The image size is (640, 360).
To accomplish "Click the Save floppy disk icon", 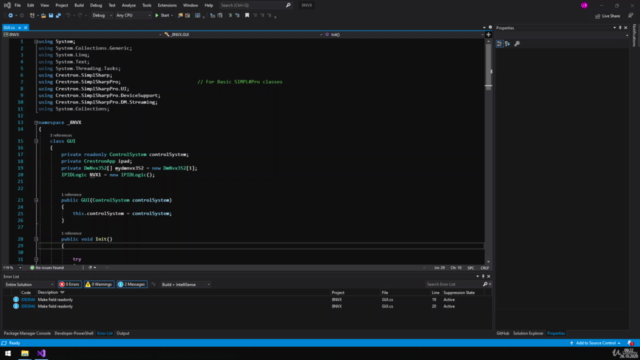I will click(51, 16).
